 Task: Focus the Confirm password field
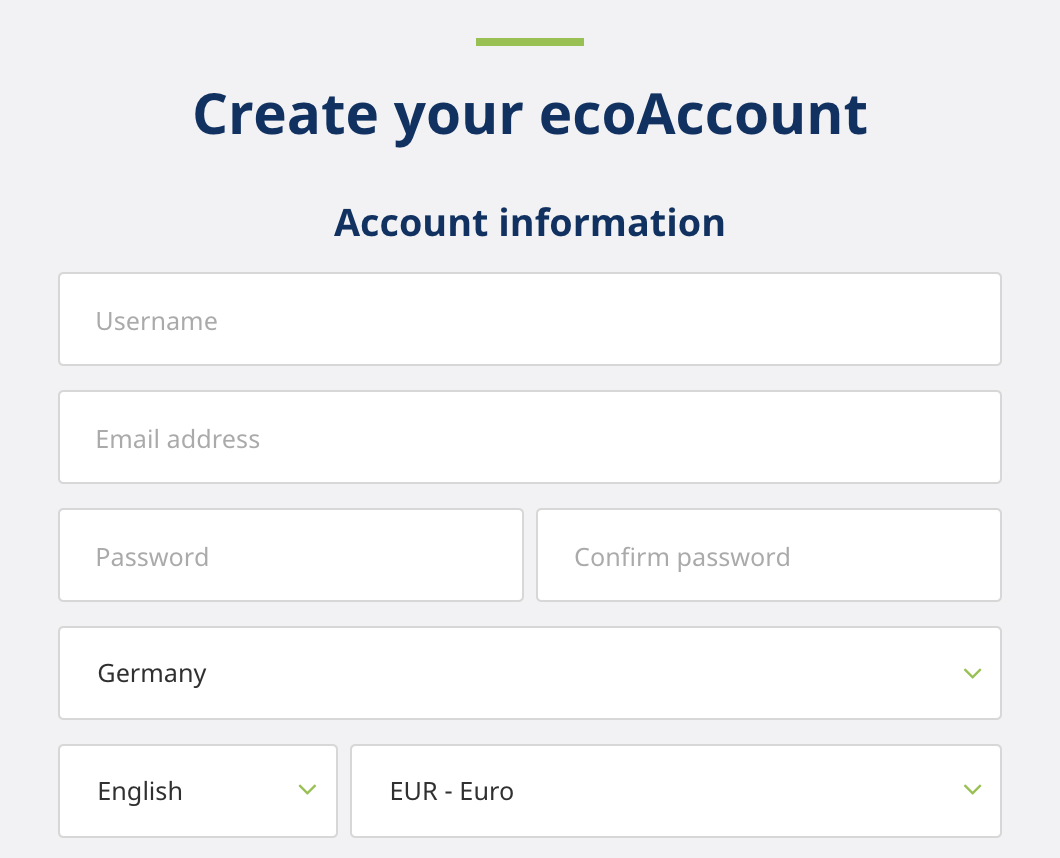[x=768, y=555]
